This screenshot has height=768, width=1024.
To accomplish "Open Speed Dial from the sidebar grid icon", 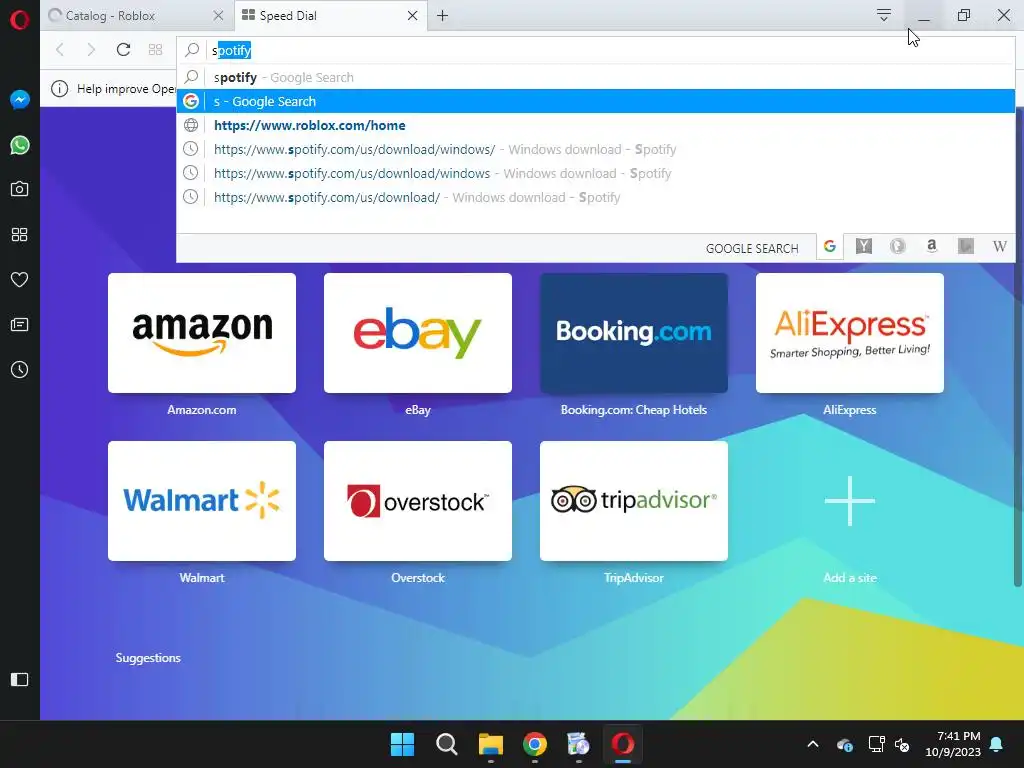I will (20, 234).
